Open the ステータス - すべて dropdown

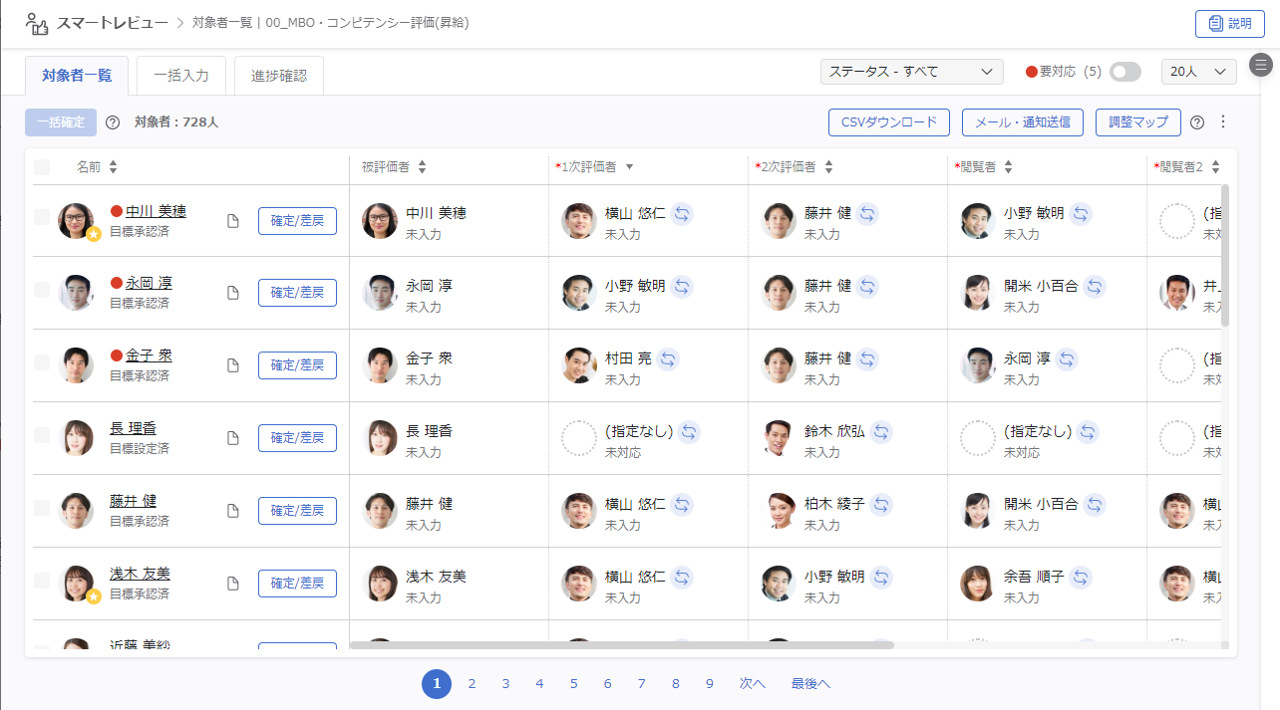(911, 72)
